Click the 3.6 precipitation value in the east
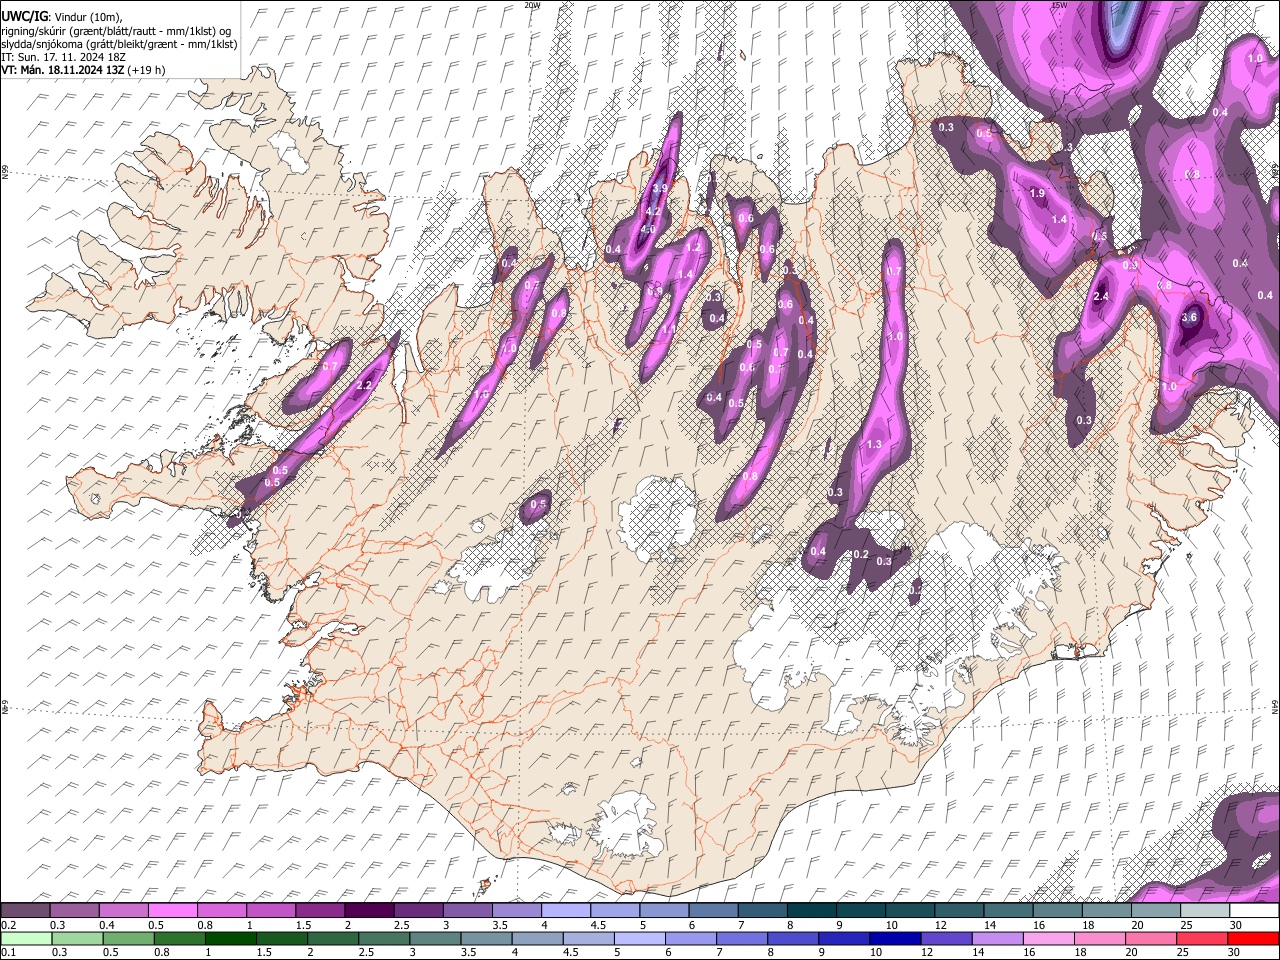The image size is (1280, 960). coord(1189,318)
